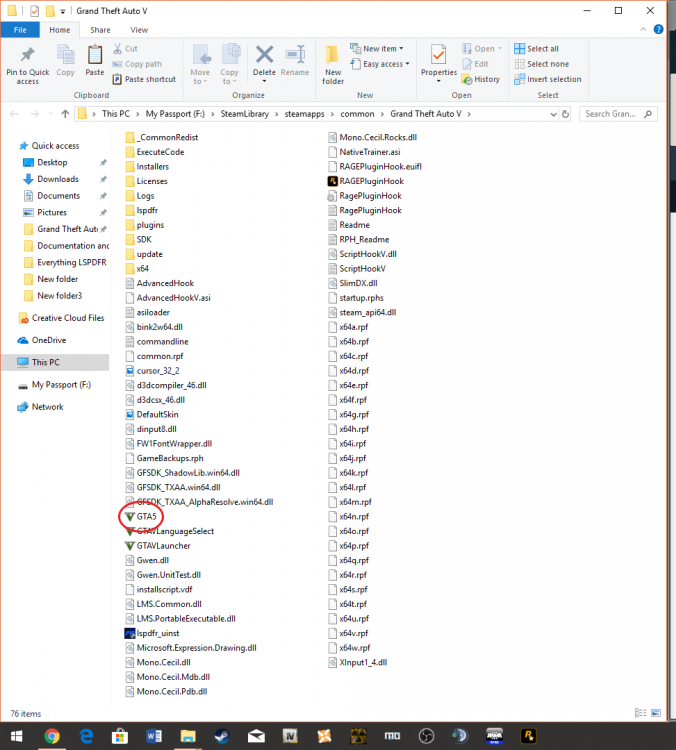Click Copy path in the ribbon

coord(137,64)
